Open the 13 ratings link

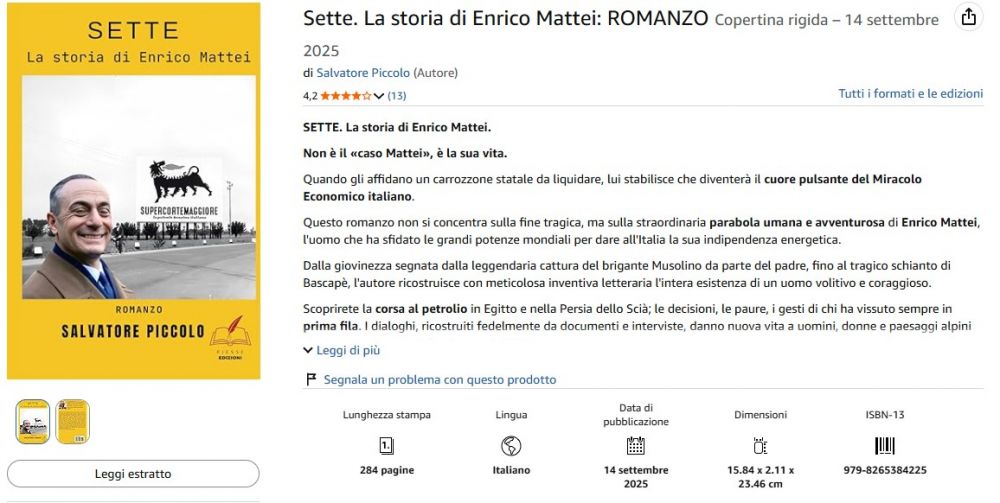(397, 96)
